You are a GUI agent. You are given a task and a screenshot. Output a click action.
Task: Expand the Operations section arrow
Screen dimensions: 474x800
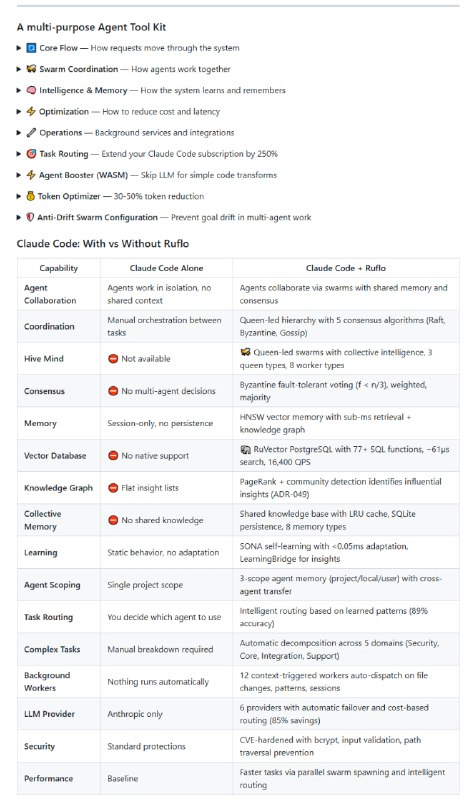pyautogui.click(x=19, y=133)
